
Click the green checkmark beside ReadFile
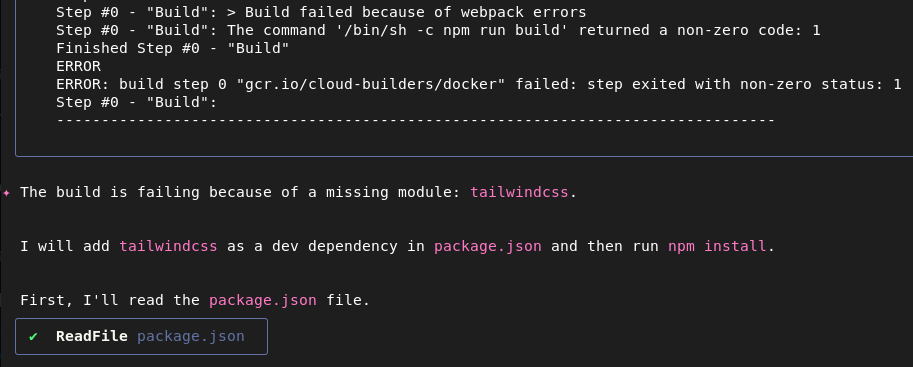(33, 336)
